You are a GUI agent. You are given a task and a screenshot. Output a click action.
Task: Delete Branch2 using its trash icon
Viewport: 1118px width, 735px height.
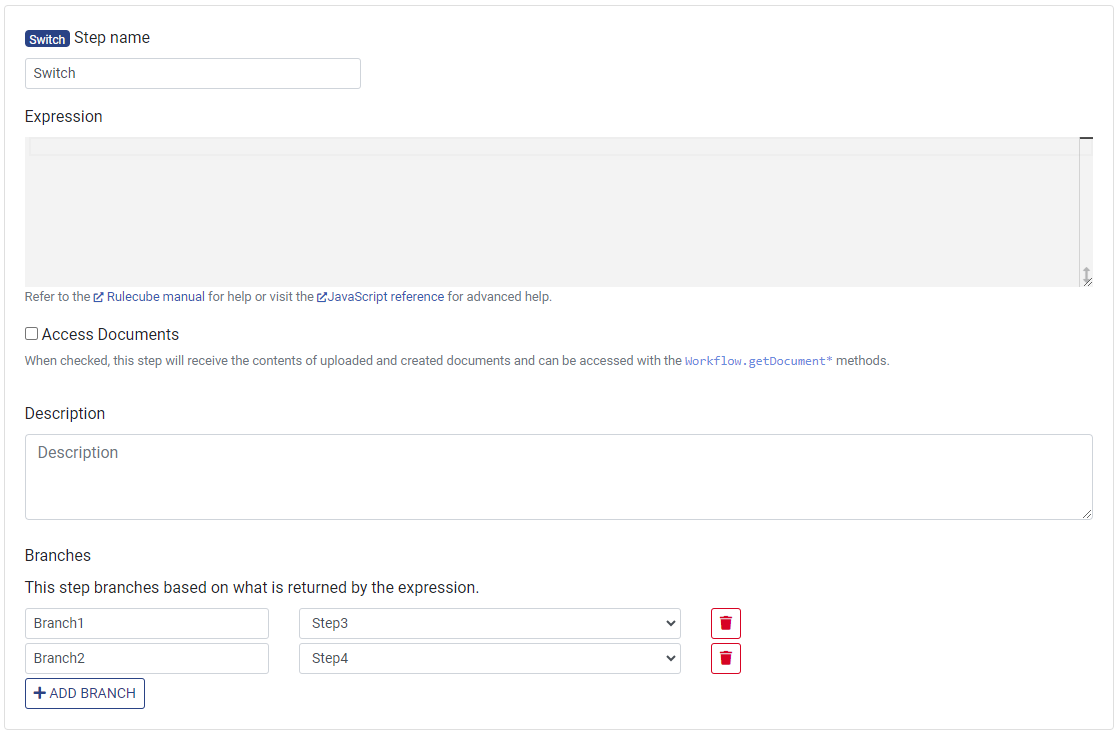(725, 658)
